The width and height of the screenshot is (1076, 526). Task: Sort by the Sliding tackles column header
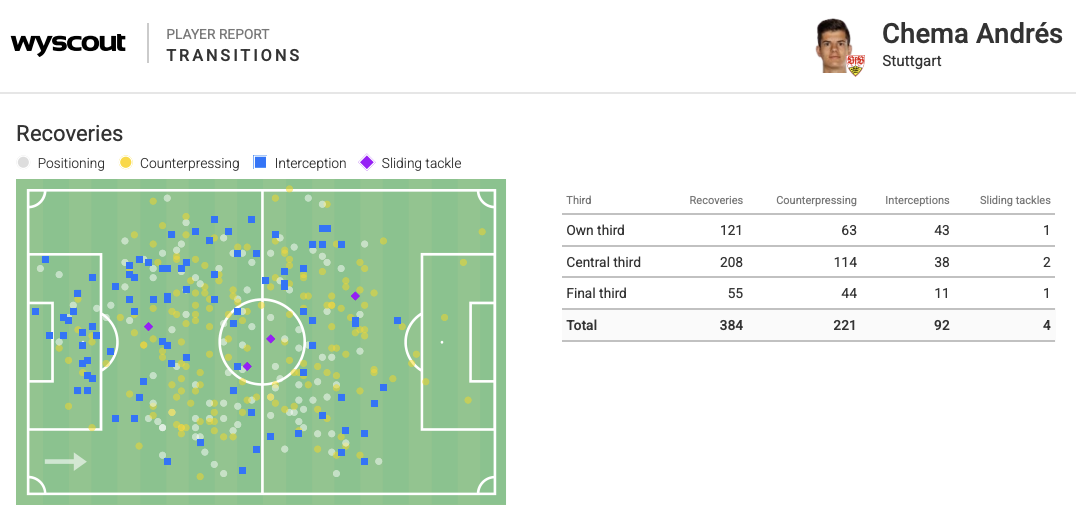click(1015, 200)
